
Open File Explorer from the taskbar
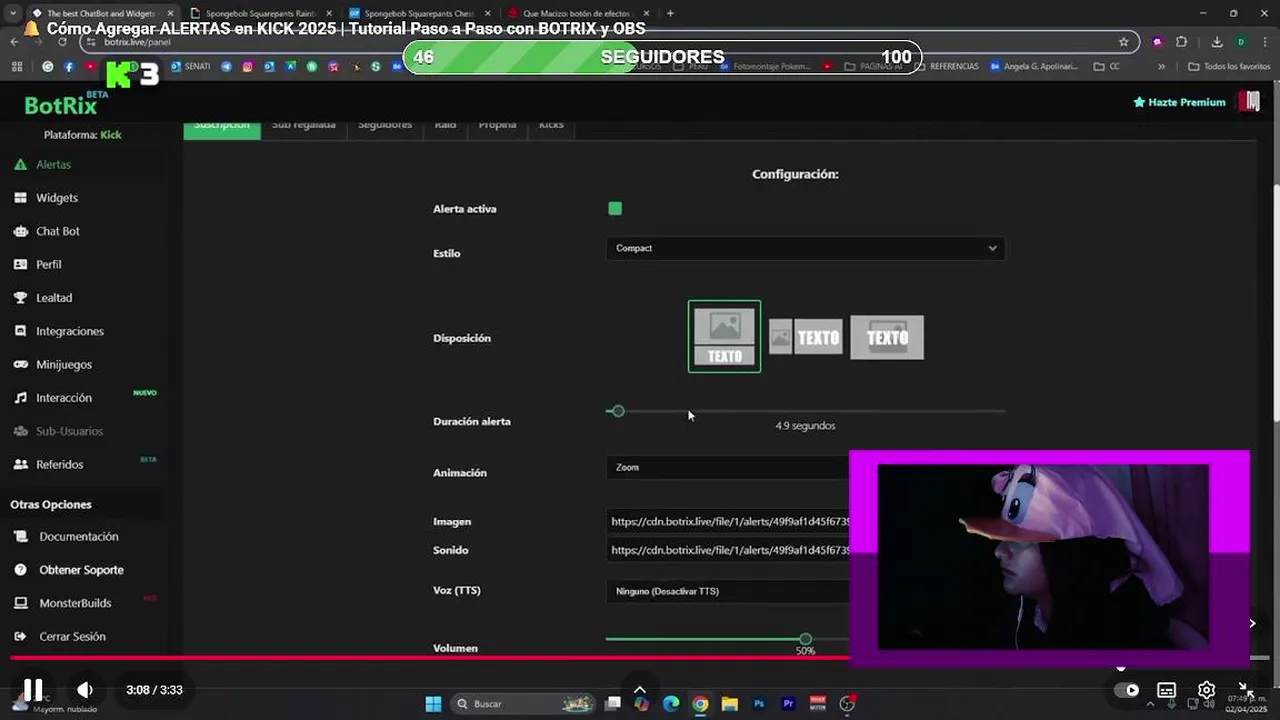pos(729,704)
